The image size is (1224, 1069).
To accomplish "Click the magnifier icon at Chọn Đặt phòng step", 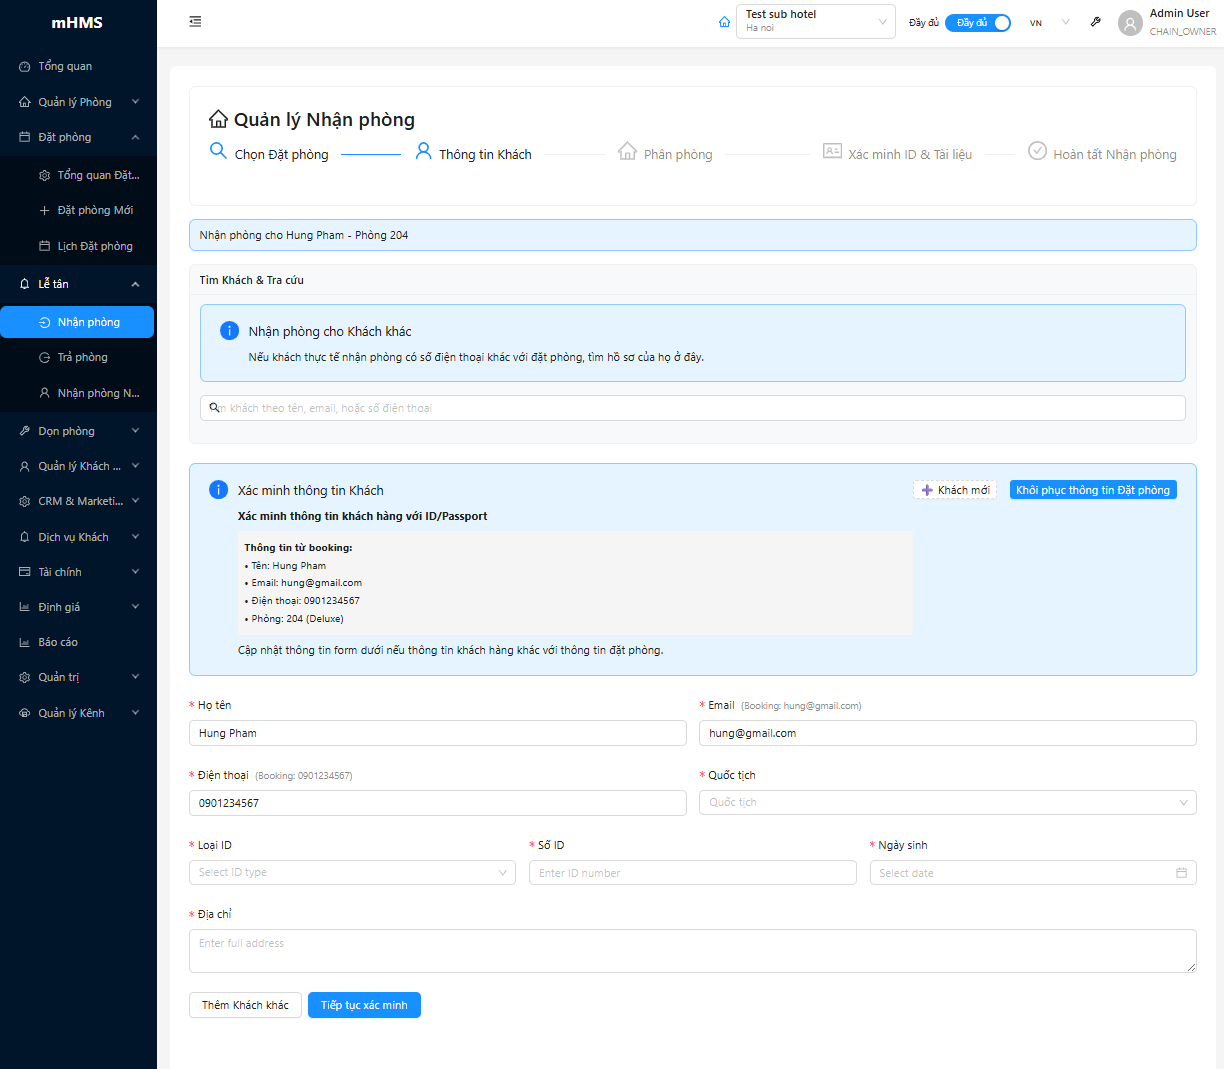I will (x=218, y=151).
